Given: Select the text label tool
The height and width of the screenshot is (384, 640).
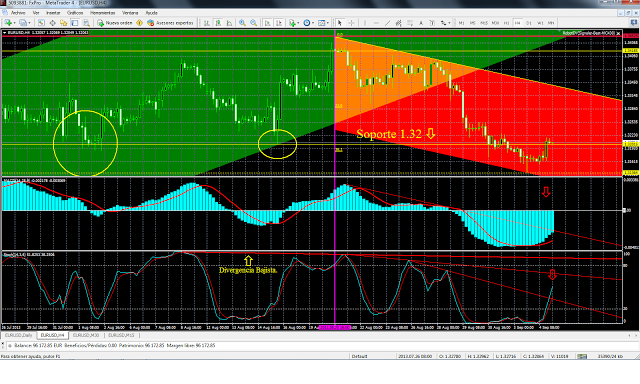Looking at the screenshot, I should (432, 23).
